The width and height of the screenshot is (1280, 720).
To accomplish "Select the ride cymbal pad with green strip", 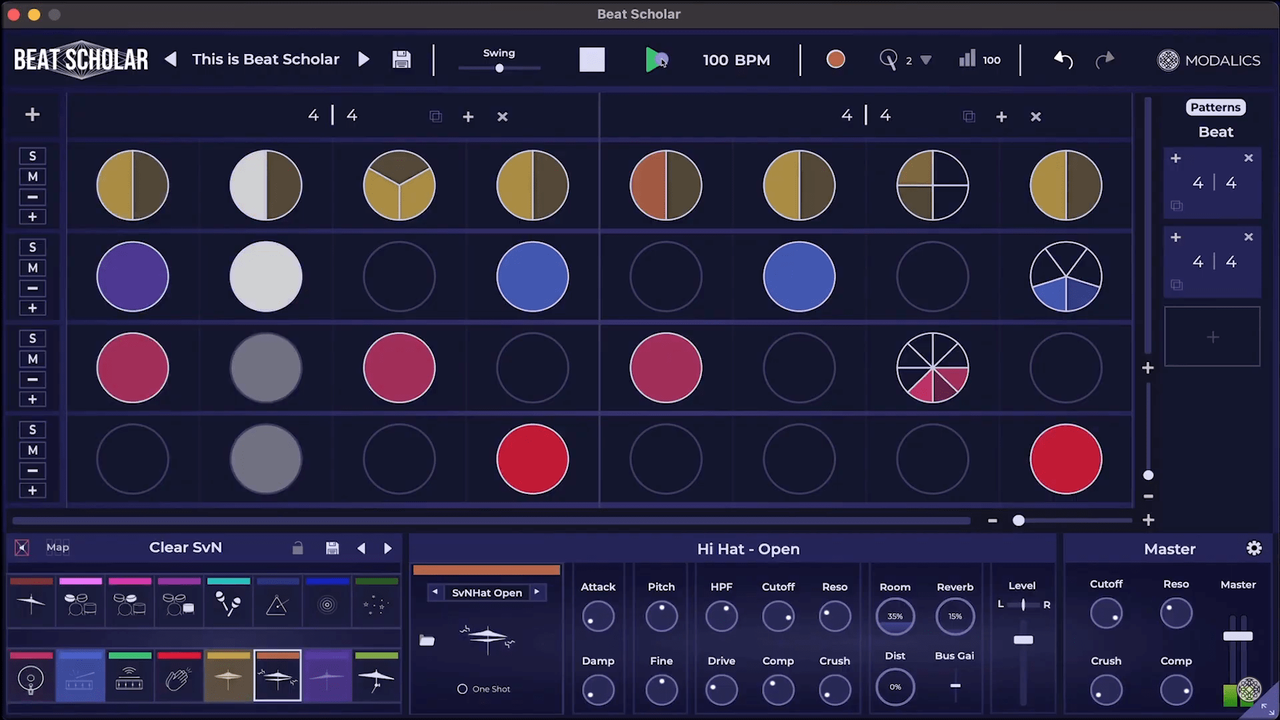I will click(376, 676).
